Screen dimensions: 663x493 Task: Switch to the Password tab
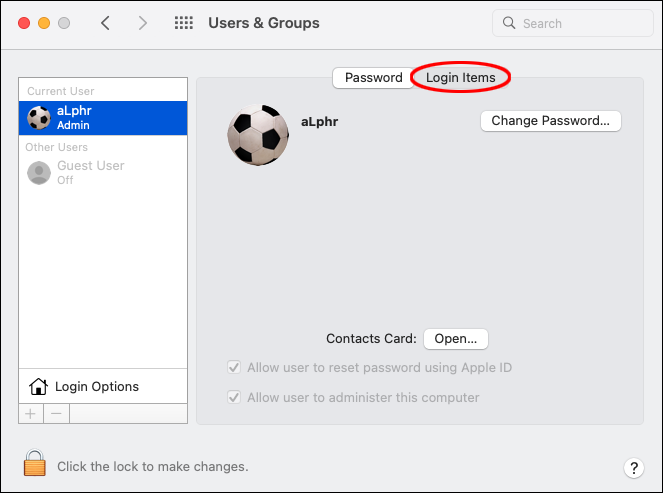click(x=373, y=77)
